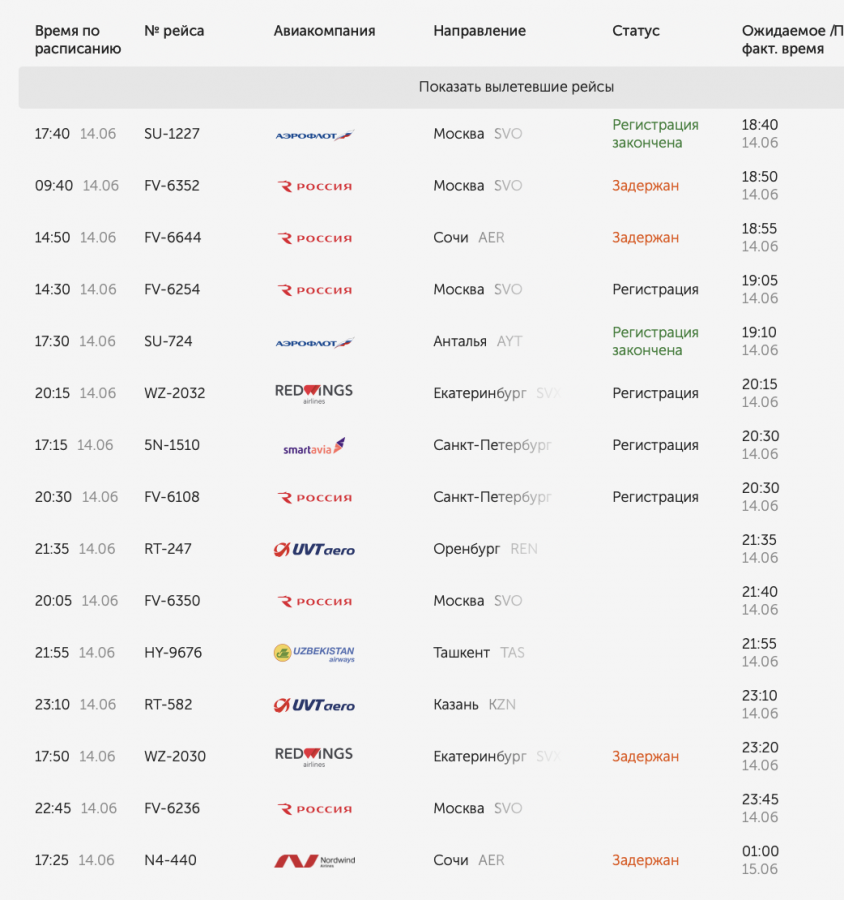Click the Uzbekistan Airways logo for HY-9676

pyautogui.click(x=314, y=653)
